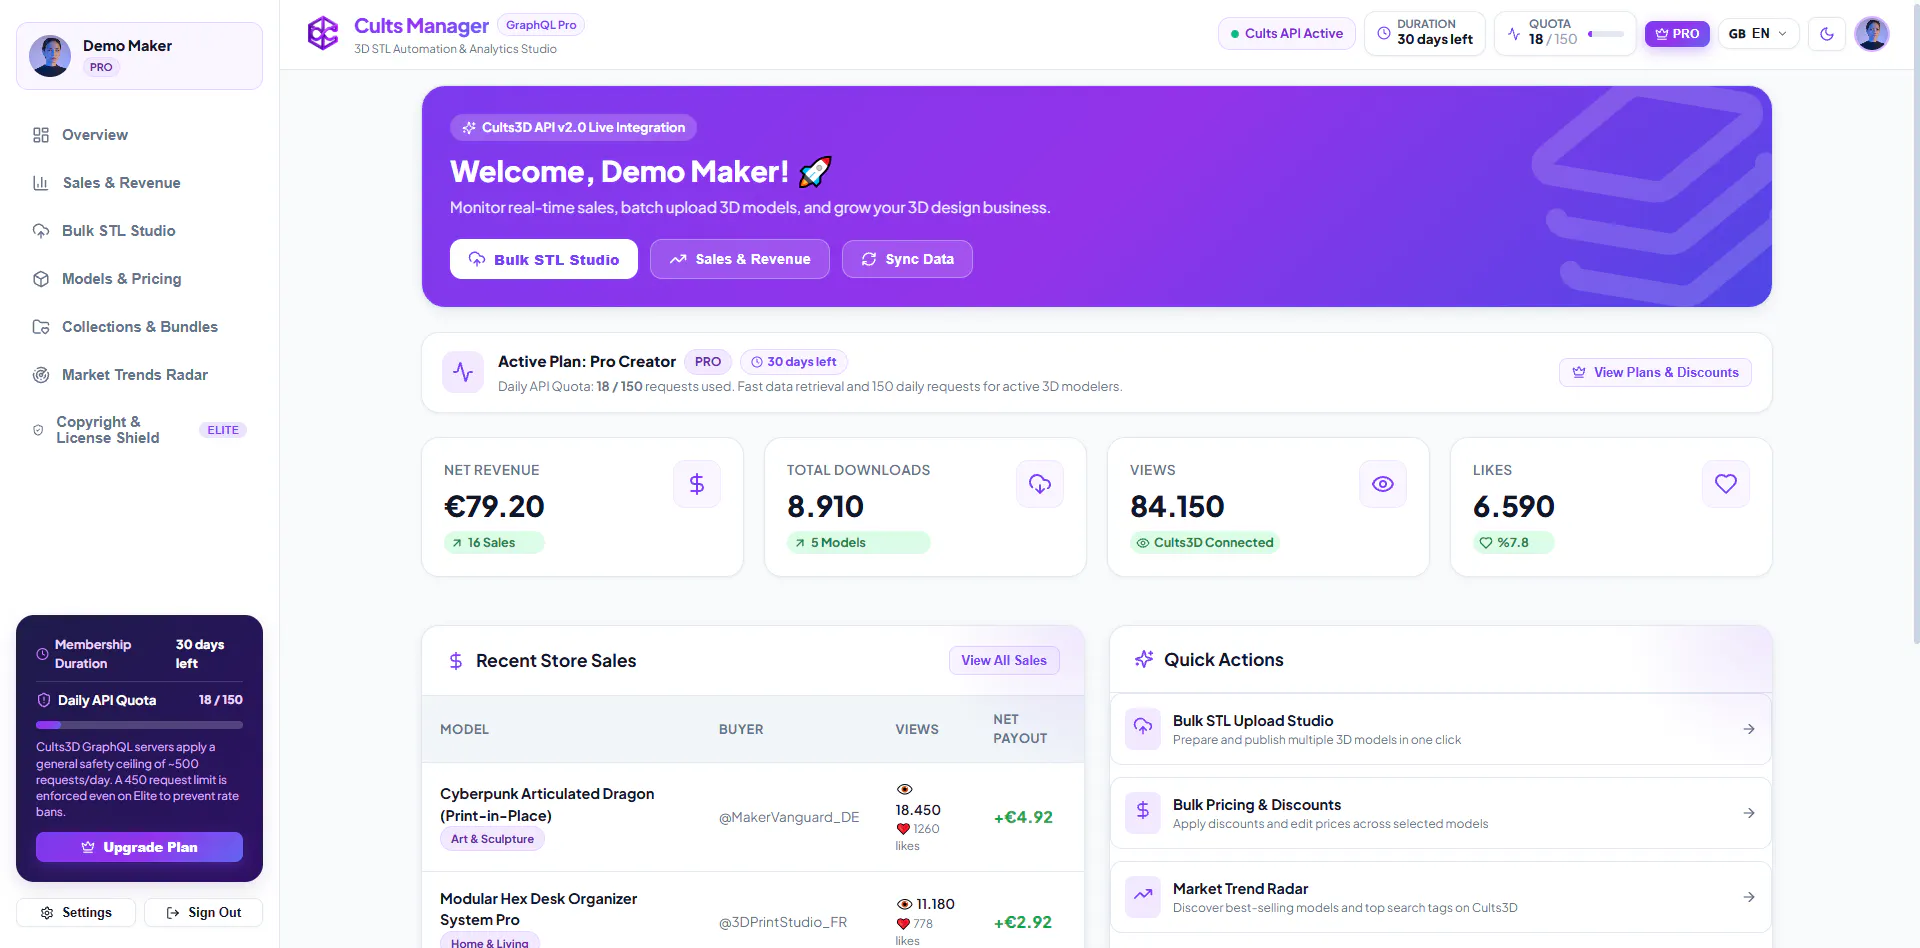Click the Cults3D Connected badge
This screenshot has height=948, width=1920.
pyautogui.click(x=1205, y=543)
